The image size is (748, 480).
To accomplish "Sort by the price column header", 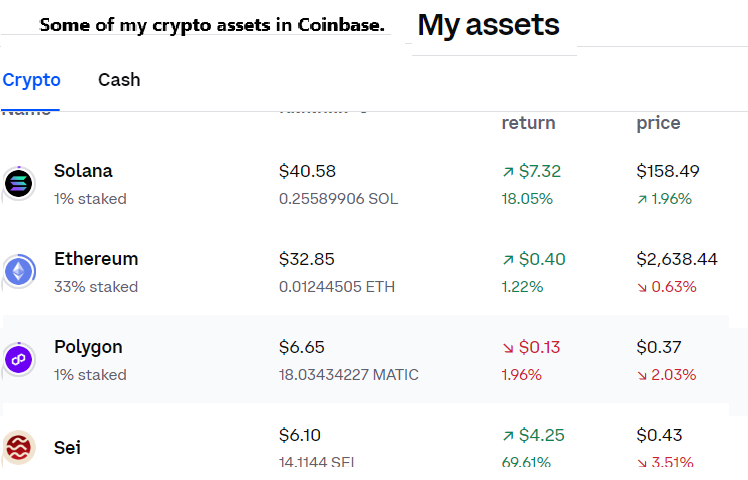I will (x=658, y=123).
